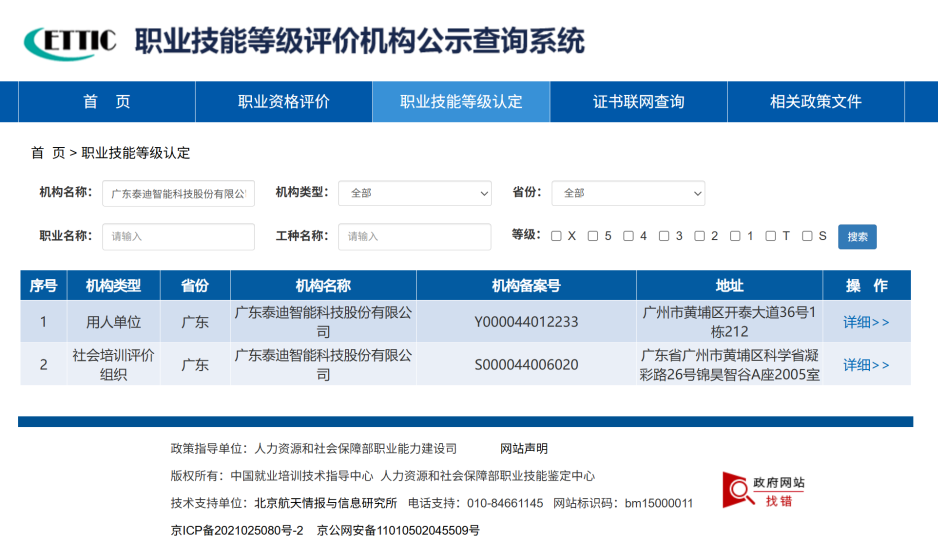Click the 地址 column header
The height and width of the screenshot is (559, 938).
(x=730, y=285)
